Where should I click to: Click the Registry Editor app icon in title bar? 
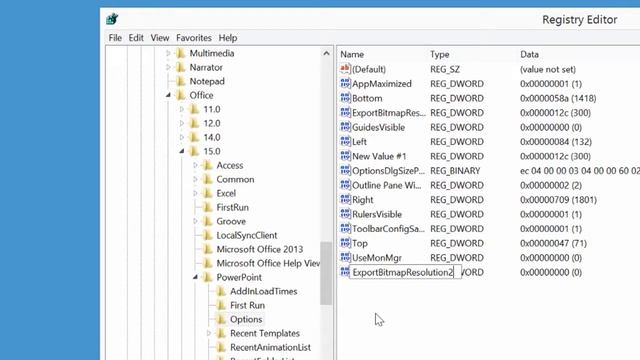pyautogui.click(x=112, y=19)
